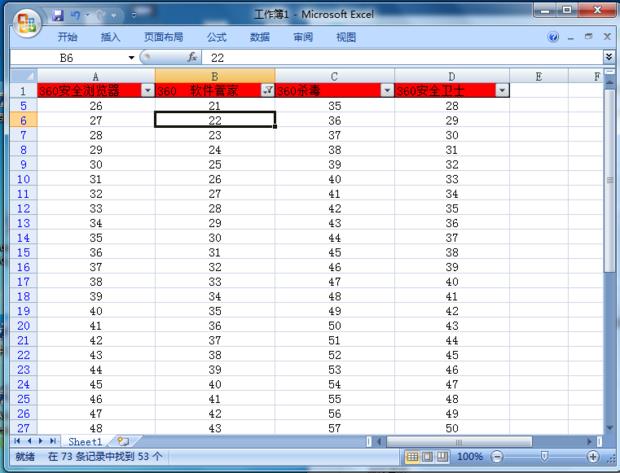Viewport: 620px width, 473px height.
Task: Switch to Normal view in status bar
Action: (412, 457)
